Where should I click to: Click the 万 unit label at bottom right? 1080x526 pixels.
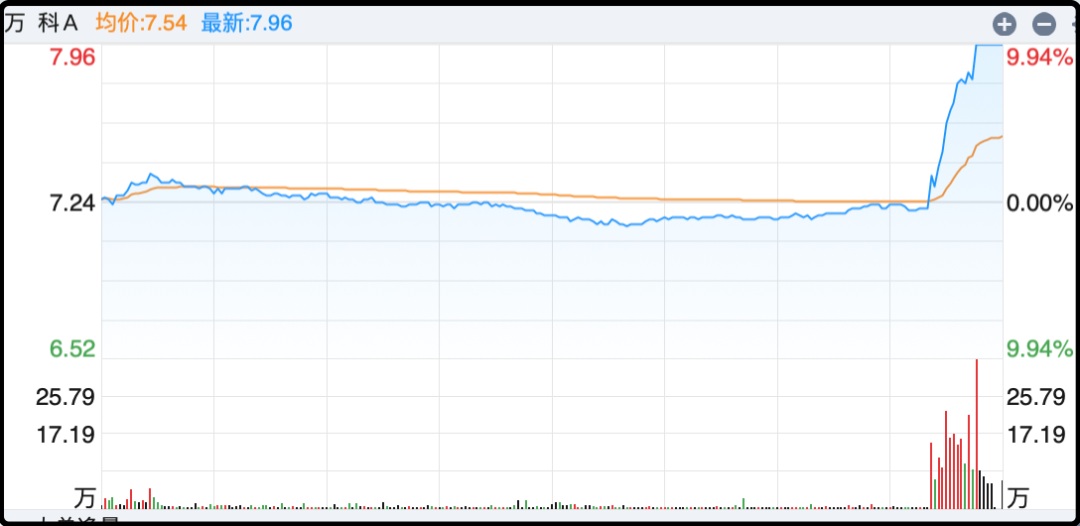pos(1018,497)
